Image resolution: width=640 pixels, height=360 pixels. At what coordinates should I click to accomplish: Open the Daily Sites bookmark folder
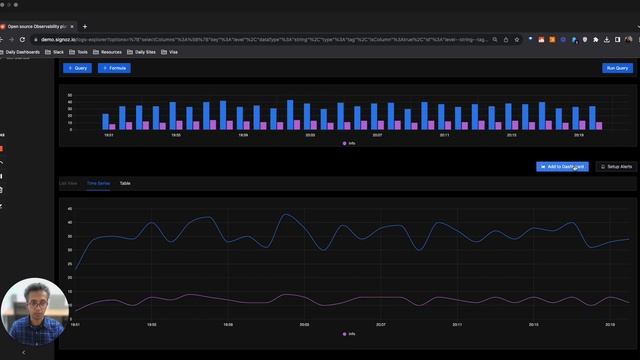141,52
